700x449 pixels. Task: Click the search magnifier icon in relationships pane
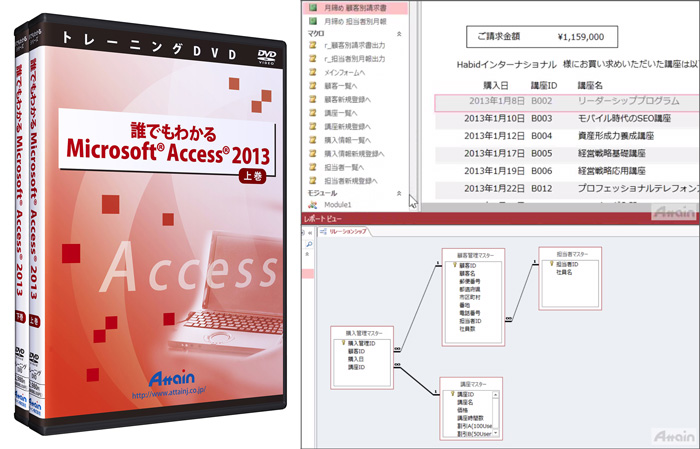coord(308,244)
